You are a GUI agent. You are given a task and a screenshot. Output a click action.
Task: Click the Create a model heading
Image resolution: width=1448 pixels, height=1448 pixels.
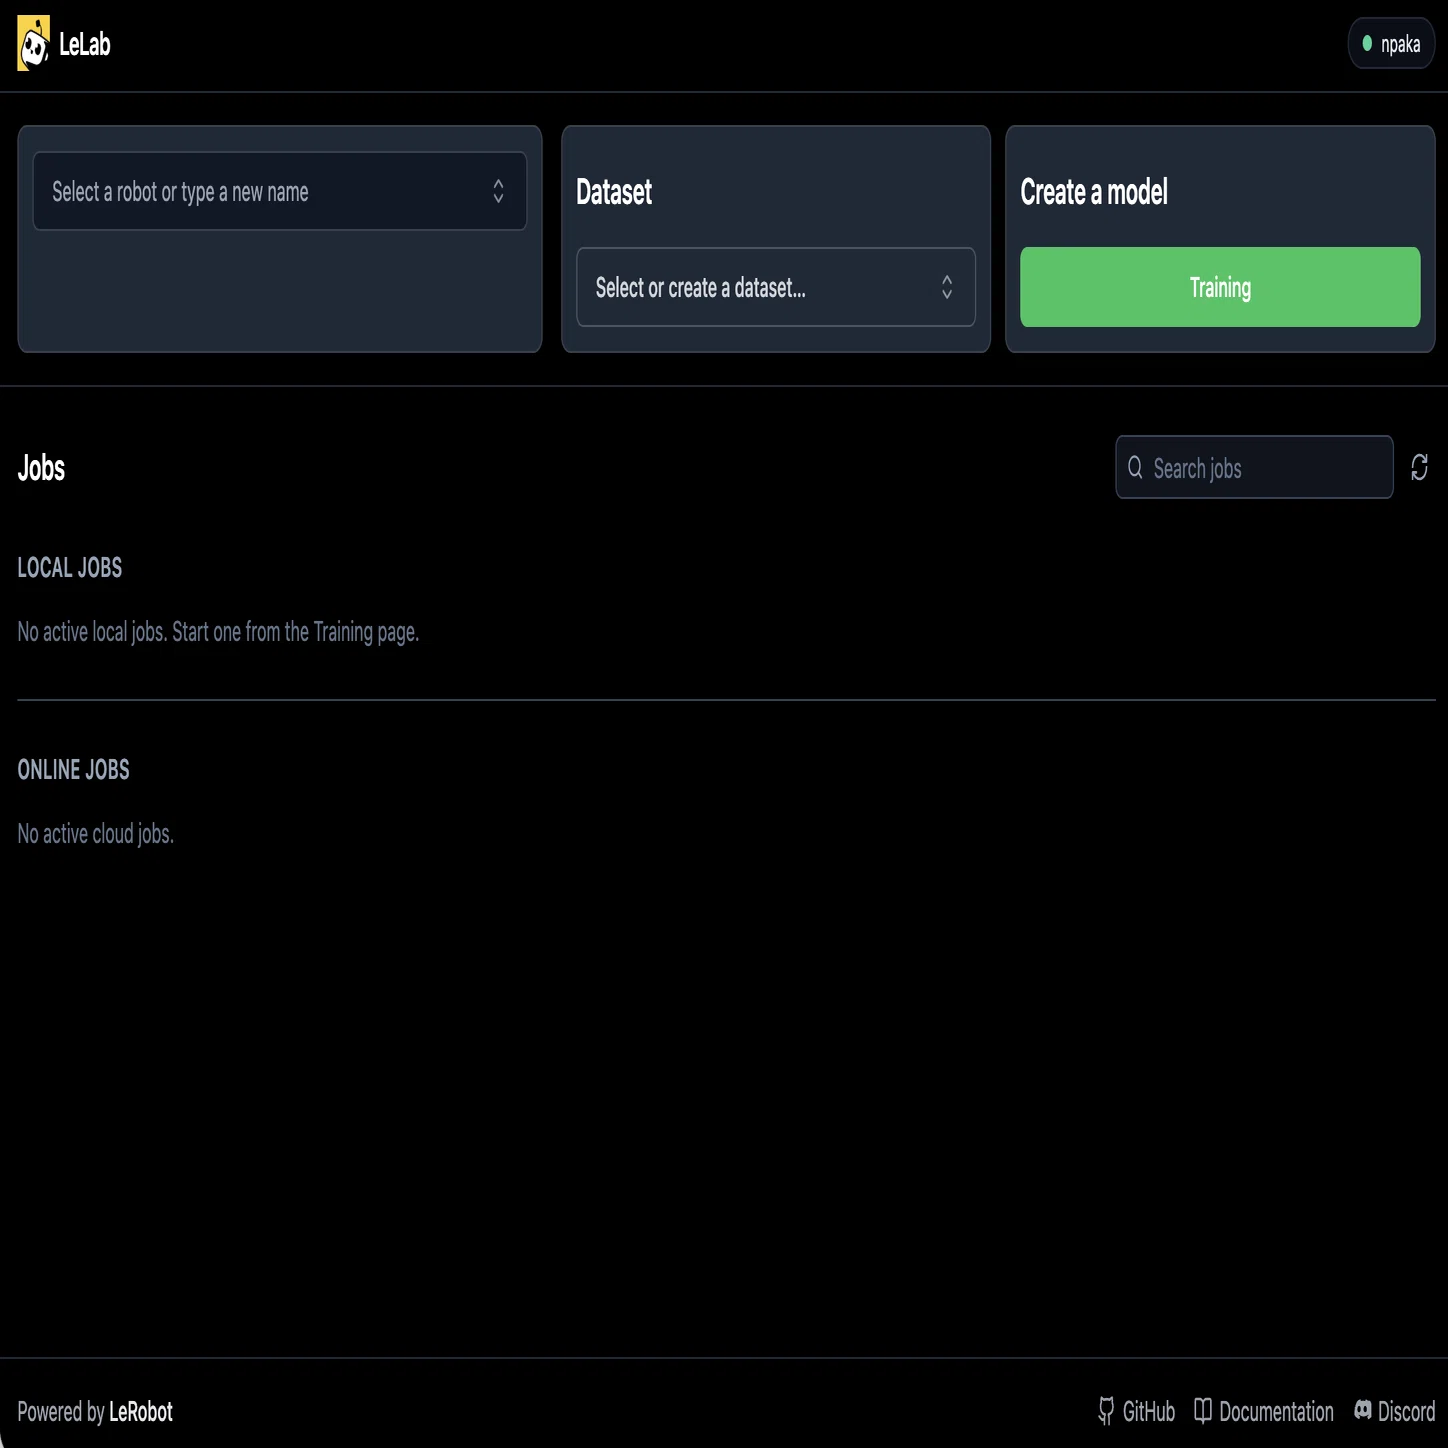click(1094, 192)
